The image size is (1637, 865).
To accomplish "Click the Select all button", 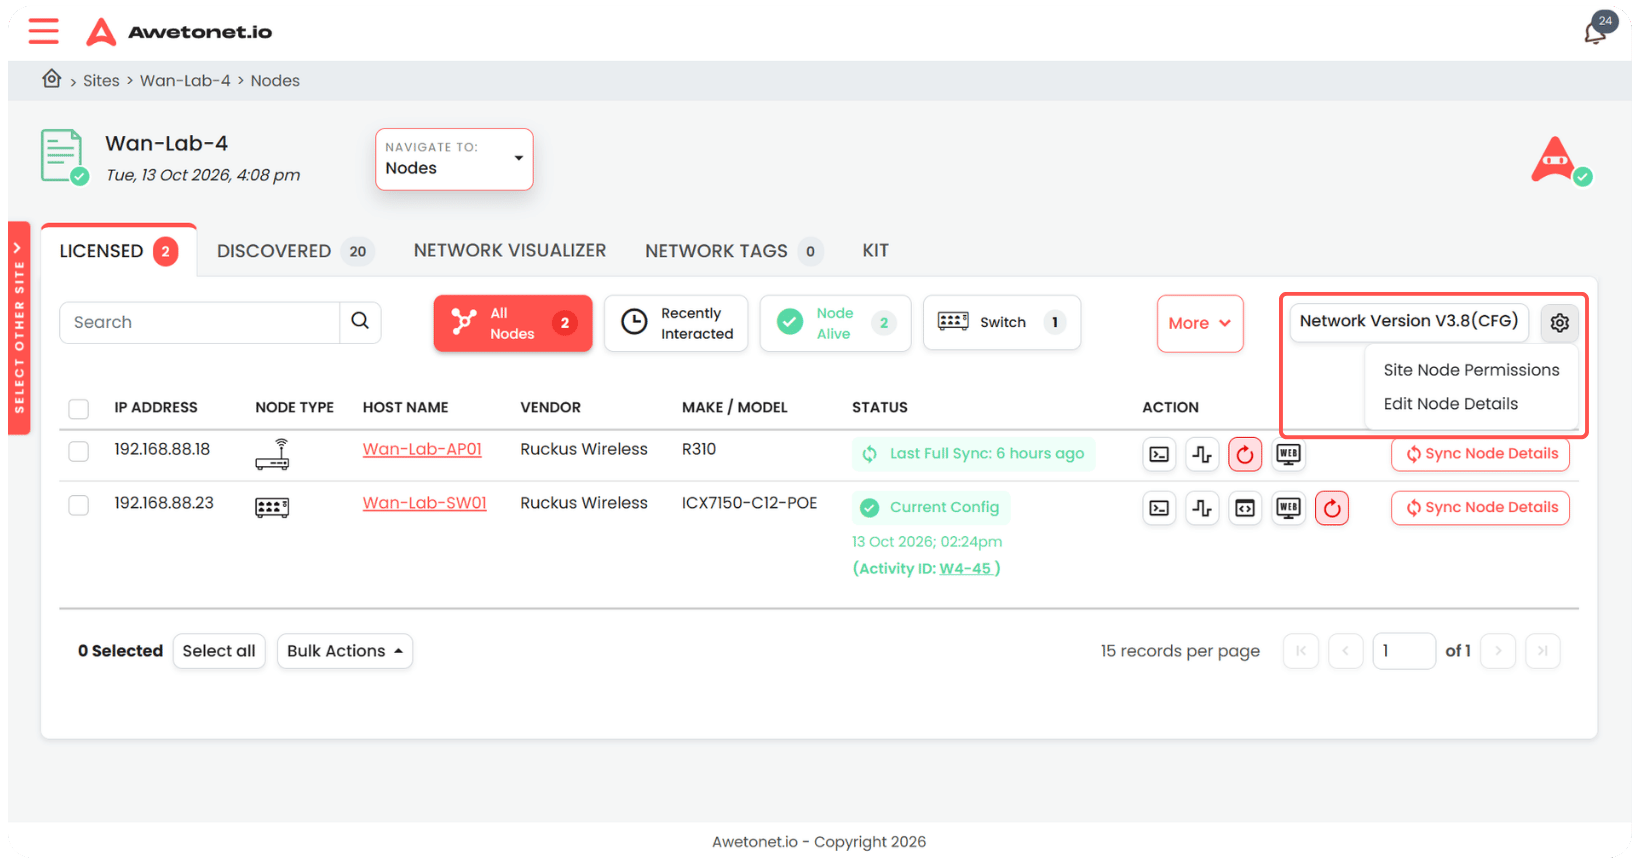I will pos(219,651).
